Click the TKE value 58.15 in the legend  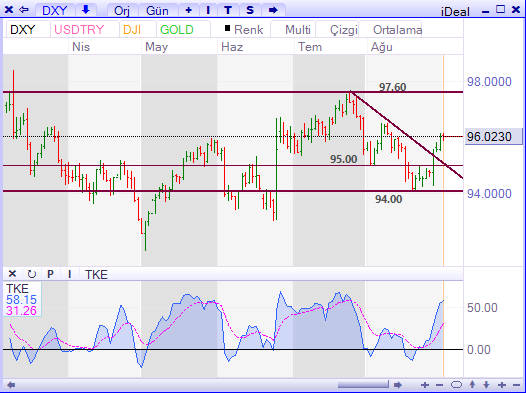21,299
